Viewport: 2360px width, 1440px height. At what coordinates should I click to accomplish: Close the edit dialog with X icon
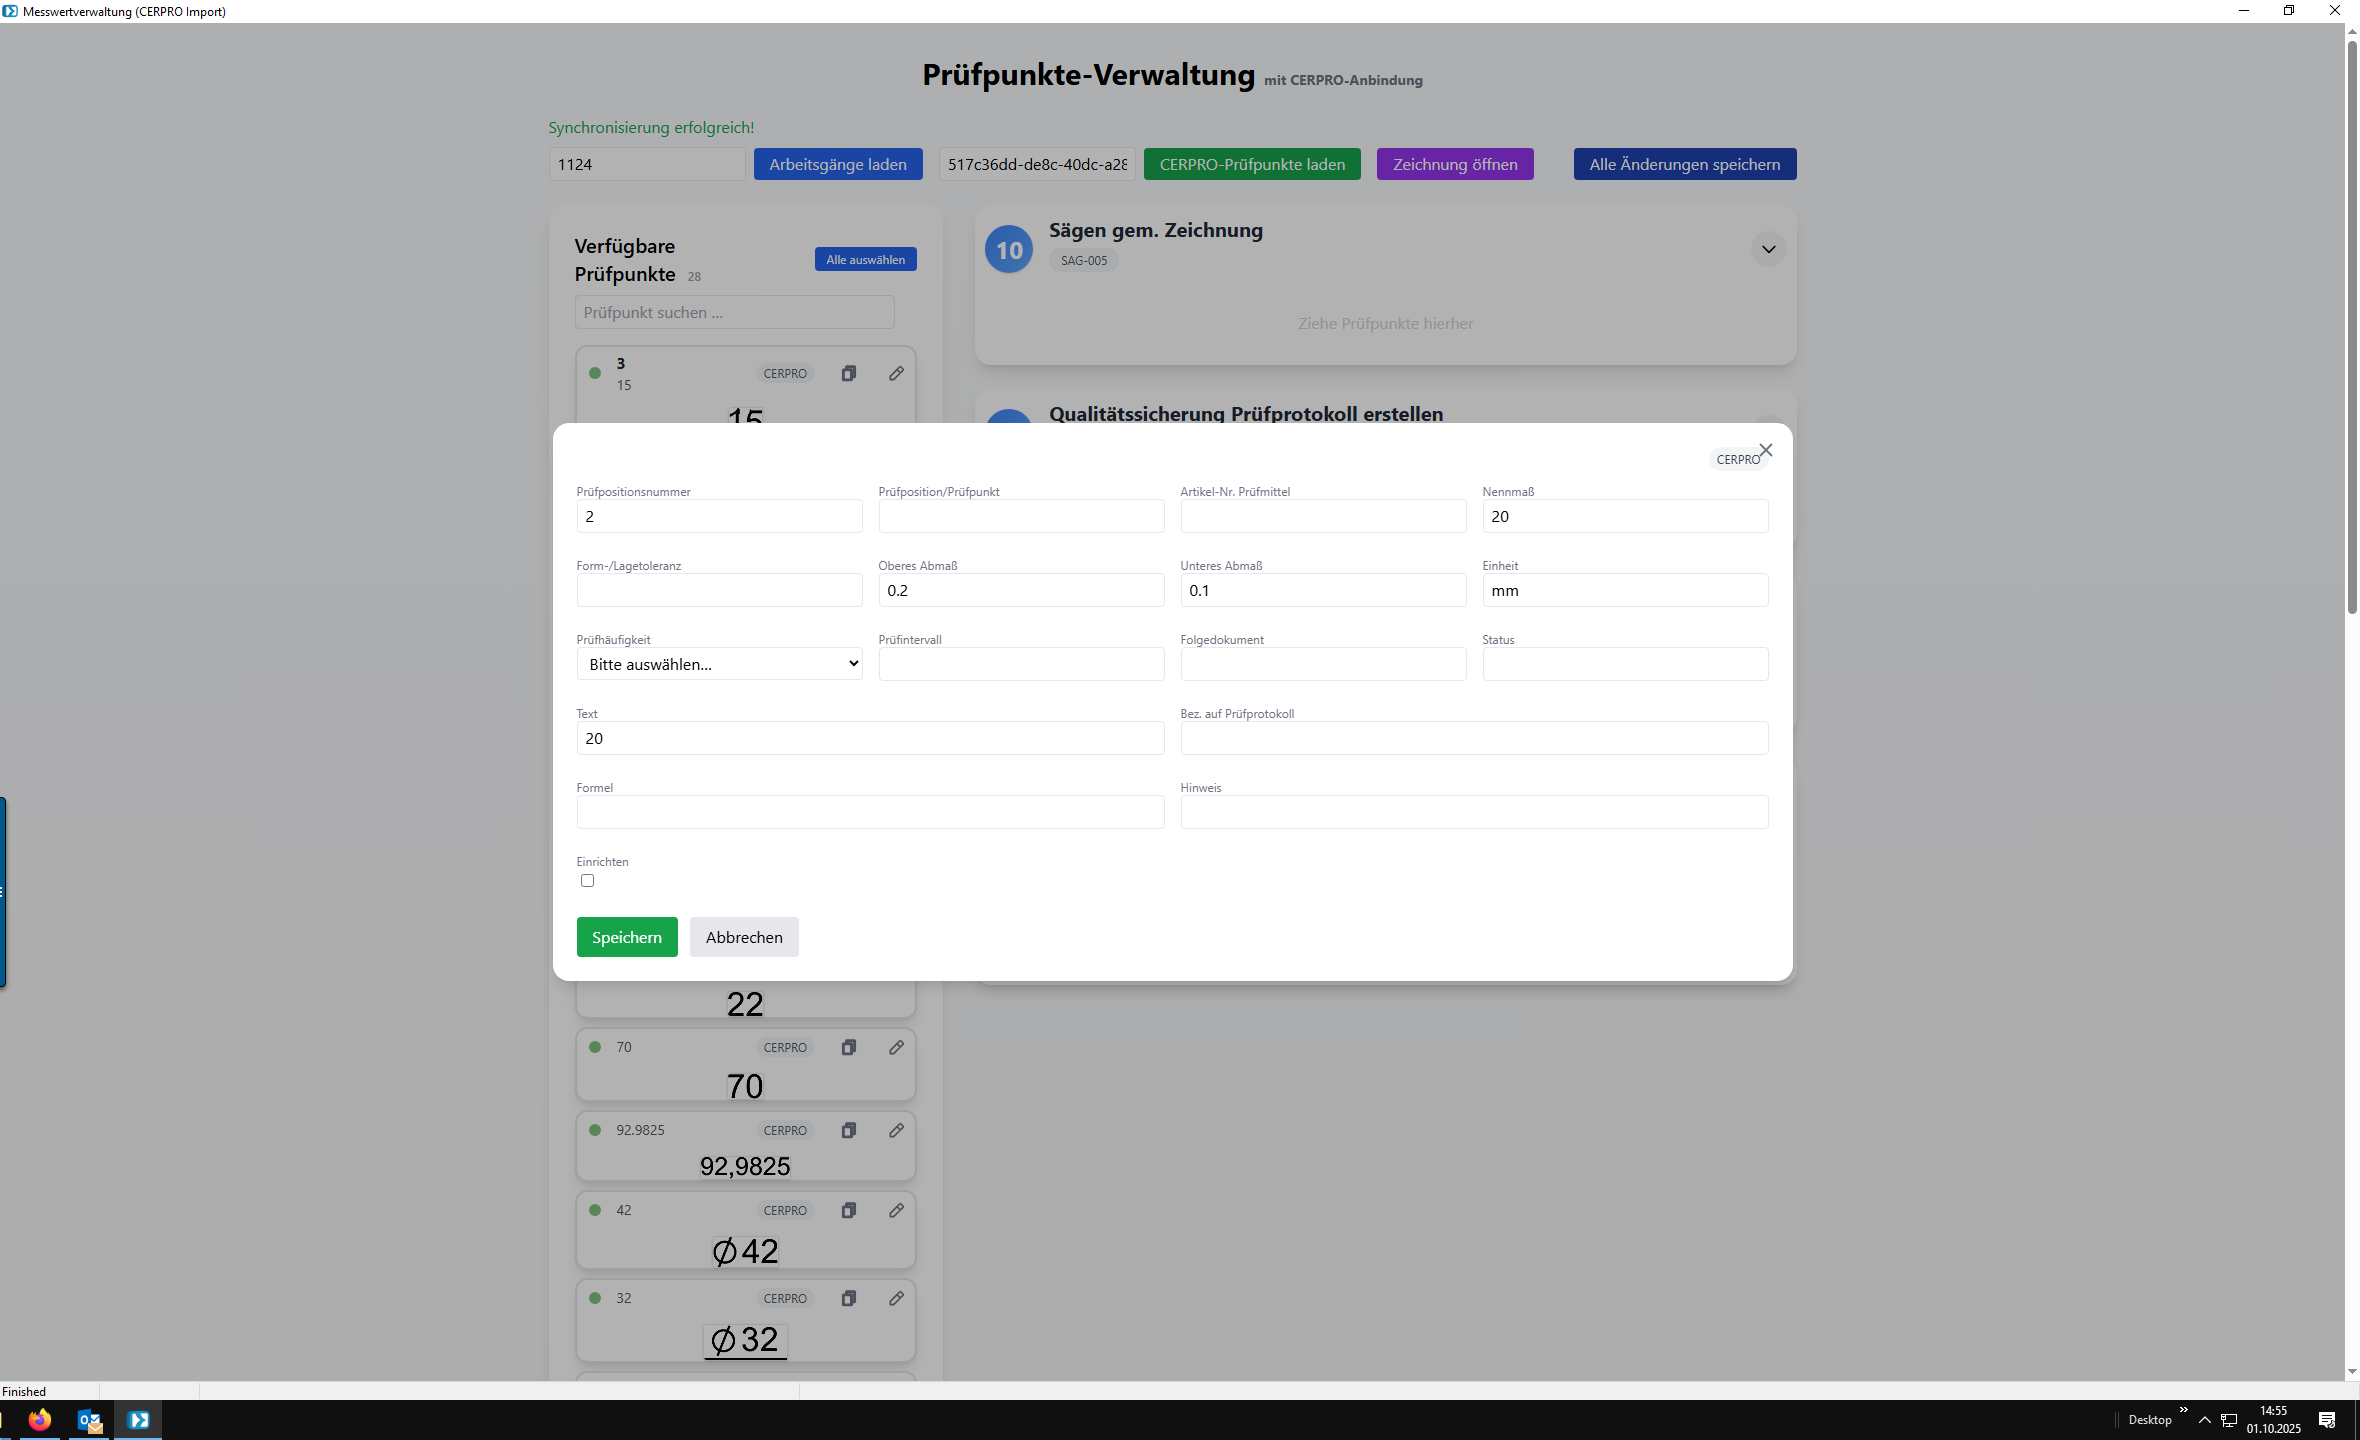(1766, 450)
